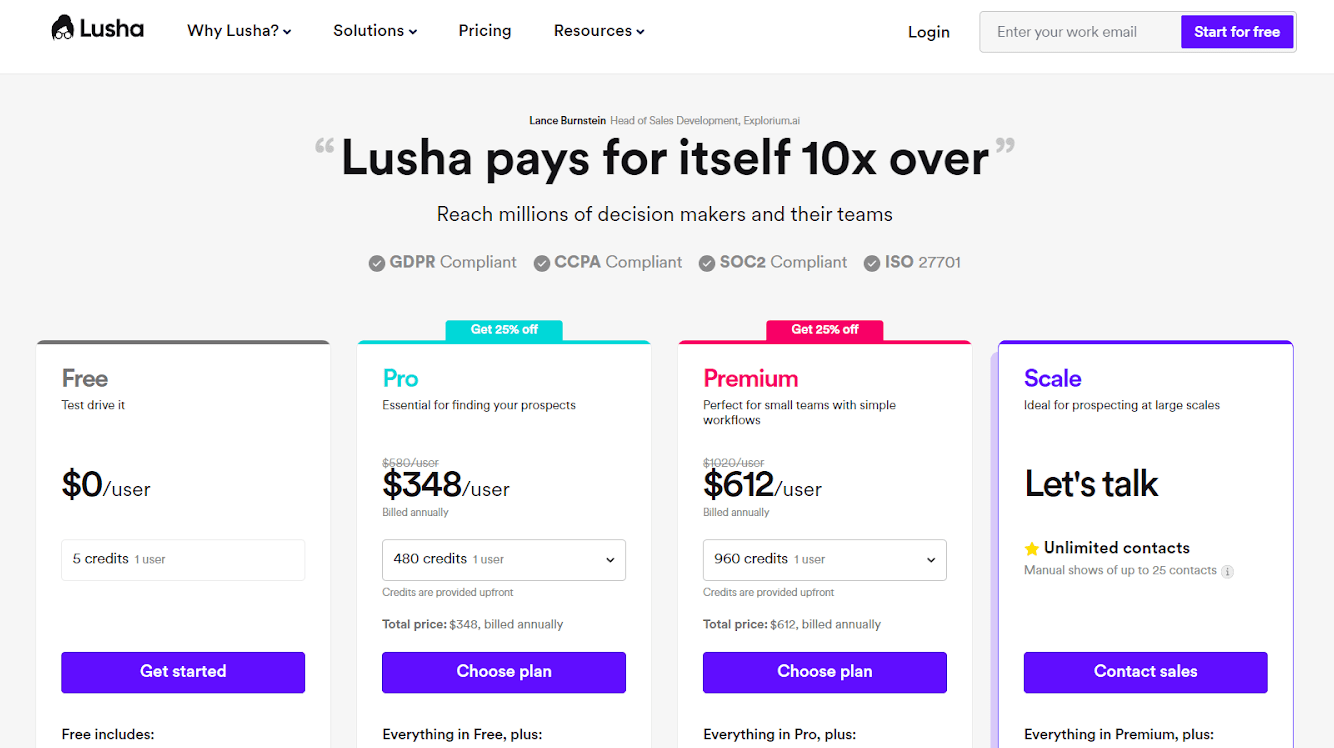
Task: Expand the Why Lusha? menu
Action: point(239,31)
